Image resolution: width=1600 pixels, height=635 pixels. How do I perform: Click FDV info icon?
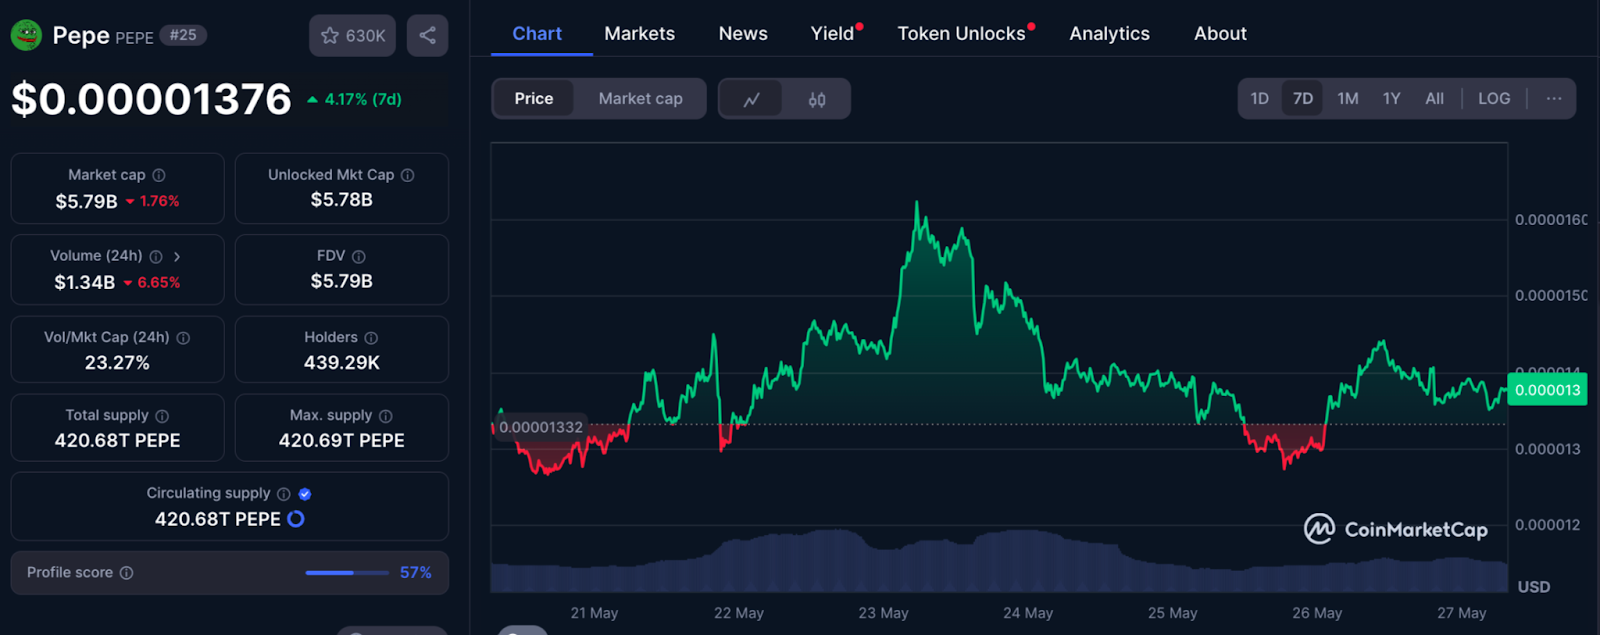coord(359,257)
